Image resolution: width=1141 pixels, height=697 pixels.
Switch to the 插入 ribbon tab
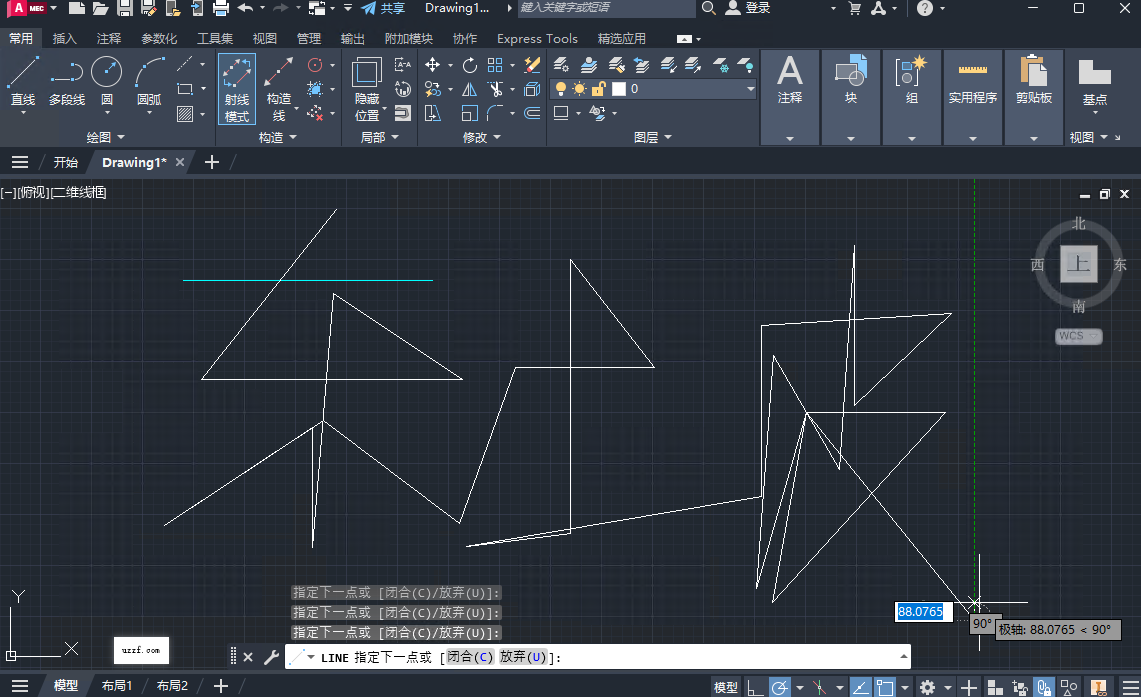64,38
